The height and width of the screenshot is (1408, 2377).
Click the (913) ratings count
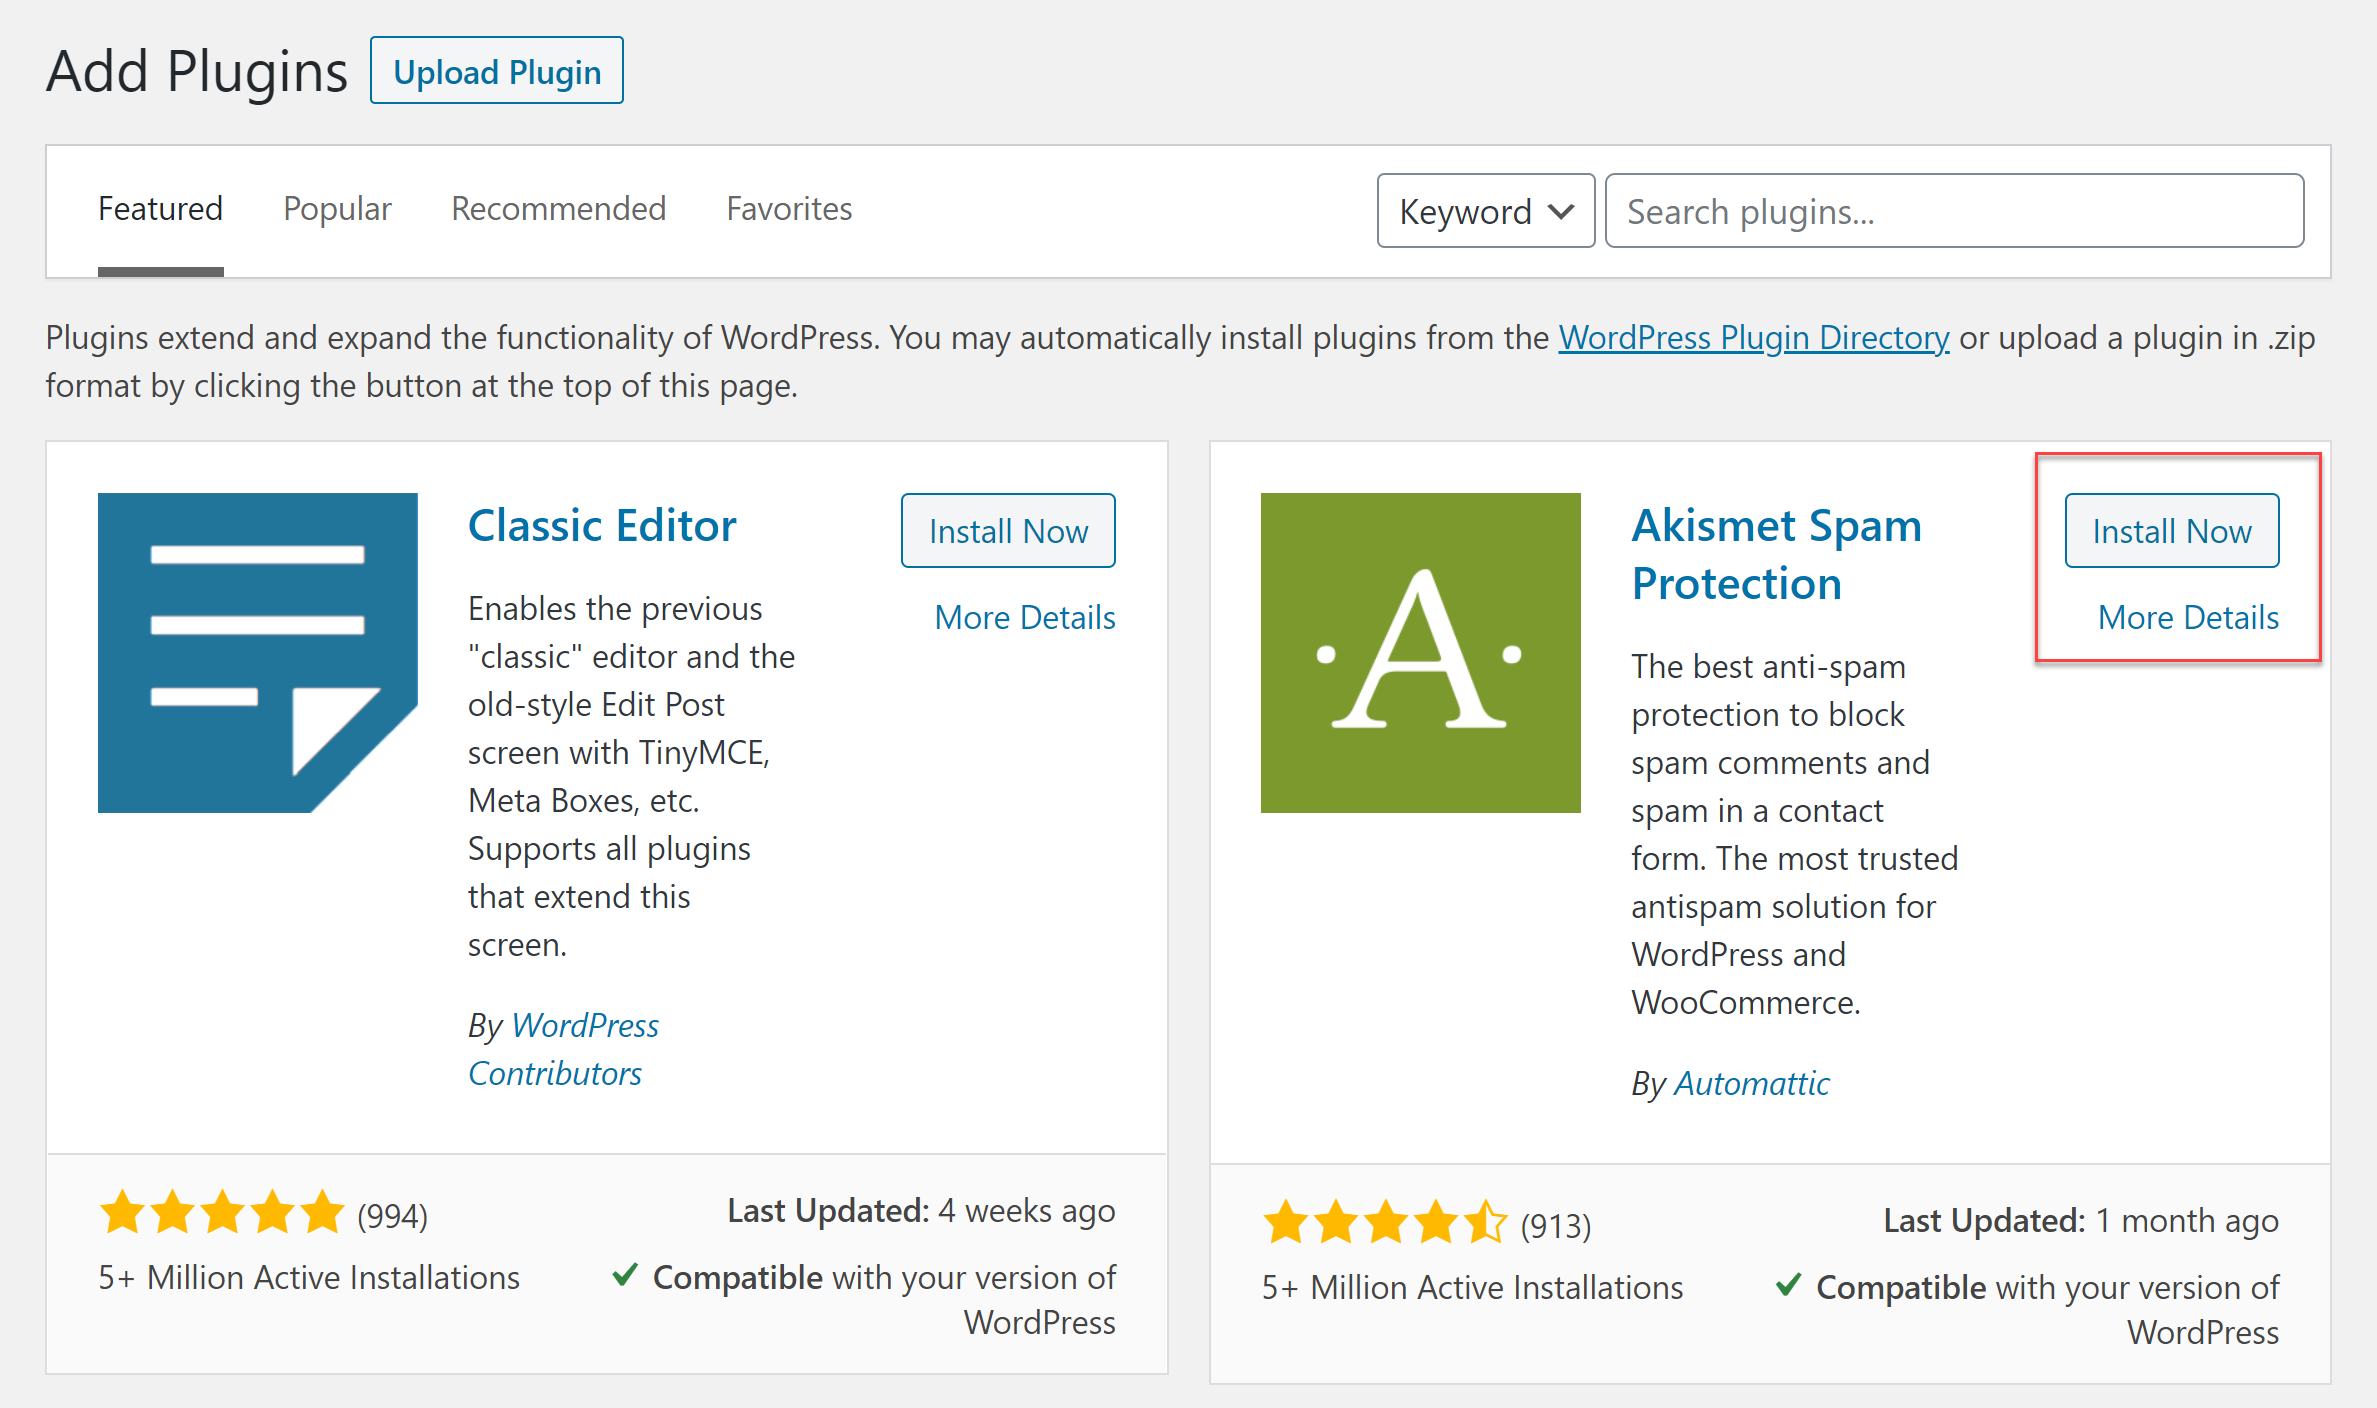point(1555,1226)
